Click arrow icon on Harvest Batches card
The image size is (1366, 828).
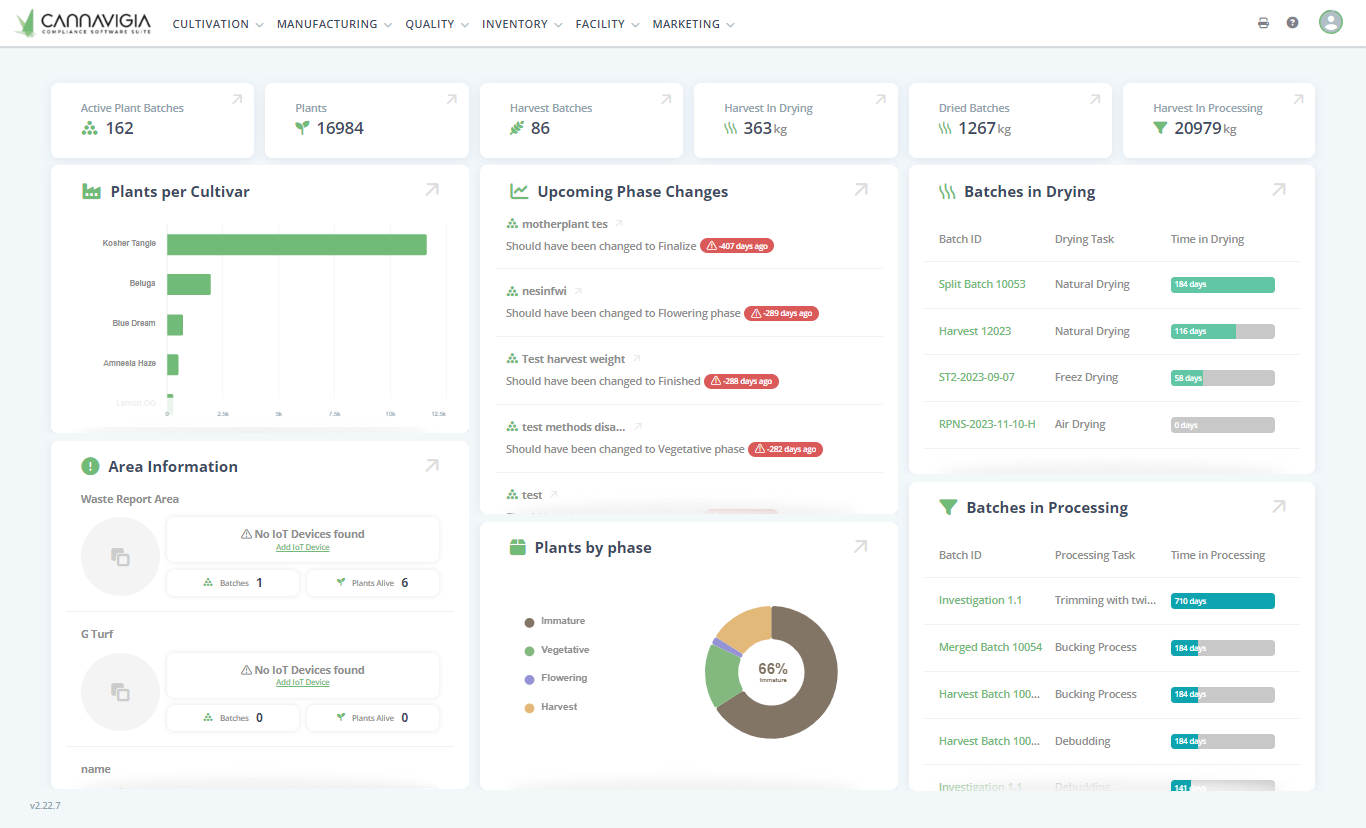coord(666,99)
